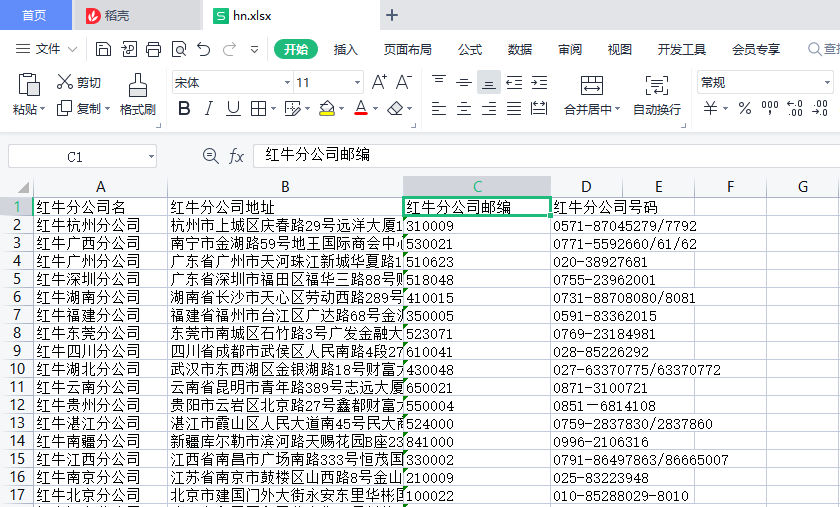Click the eraser clear formatting icon
Viewport: 840px width, 507px height.
pyautogui.click(x=395, y=108)
